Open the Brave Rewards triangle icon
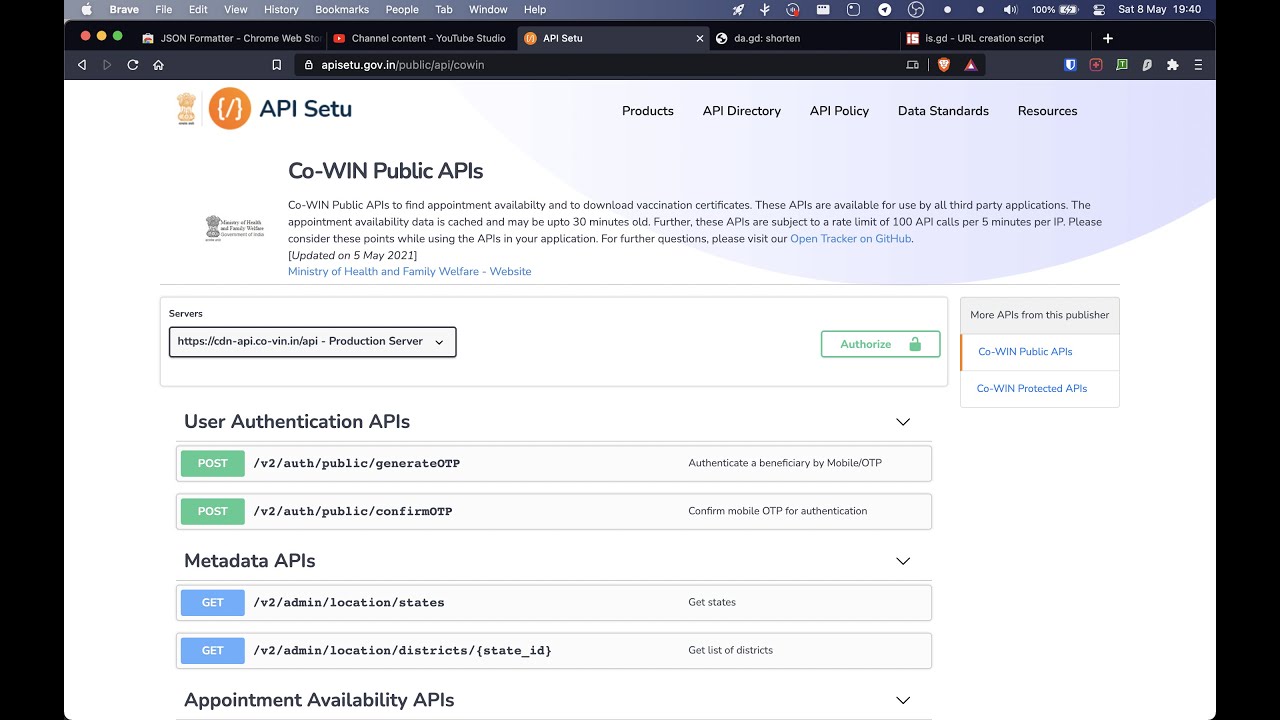 pos(970,65)
